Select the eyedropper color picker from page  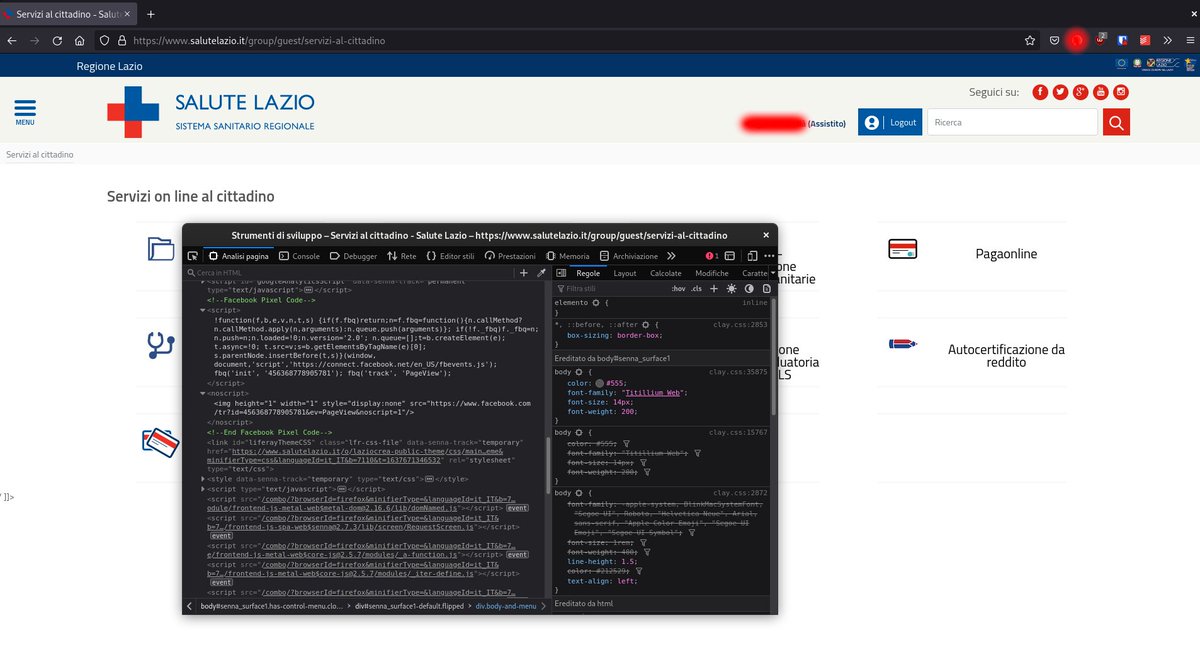[541, 272]
